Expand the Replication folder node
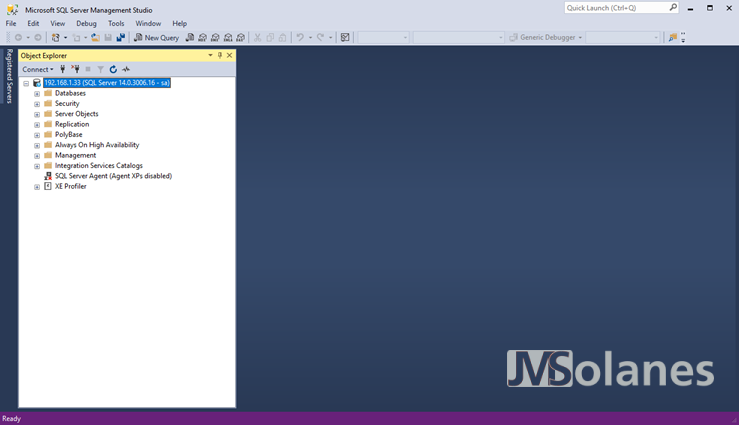The width and height of the screenshot is (740, 425). click(37, 125)
